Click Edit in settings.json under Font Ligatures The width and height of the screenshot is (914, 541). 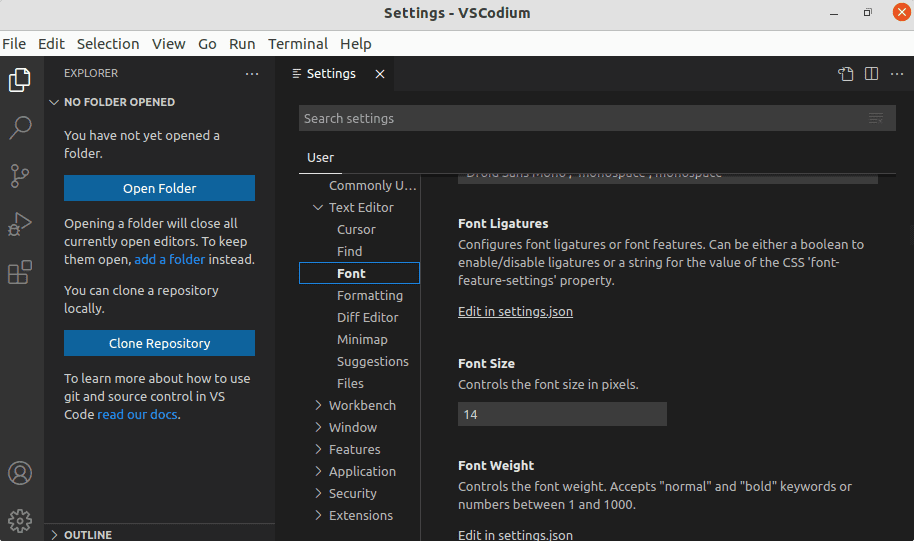[x=515, y=311]
